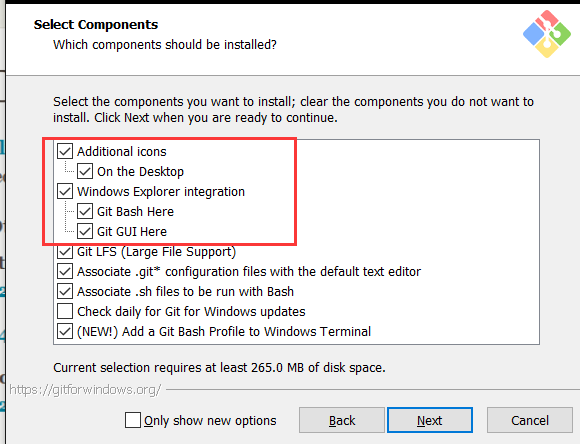
Task: Toggle Add Git Bash Profile to Windows Terminal
Action: tap(65, 331)
